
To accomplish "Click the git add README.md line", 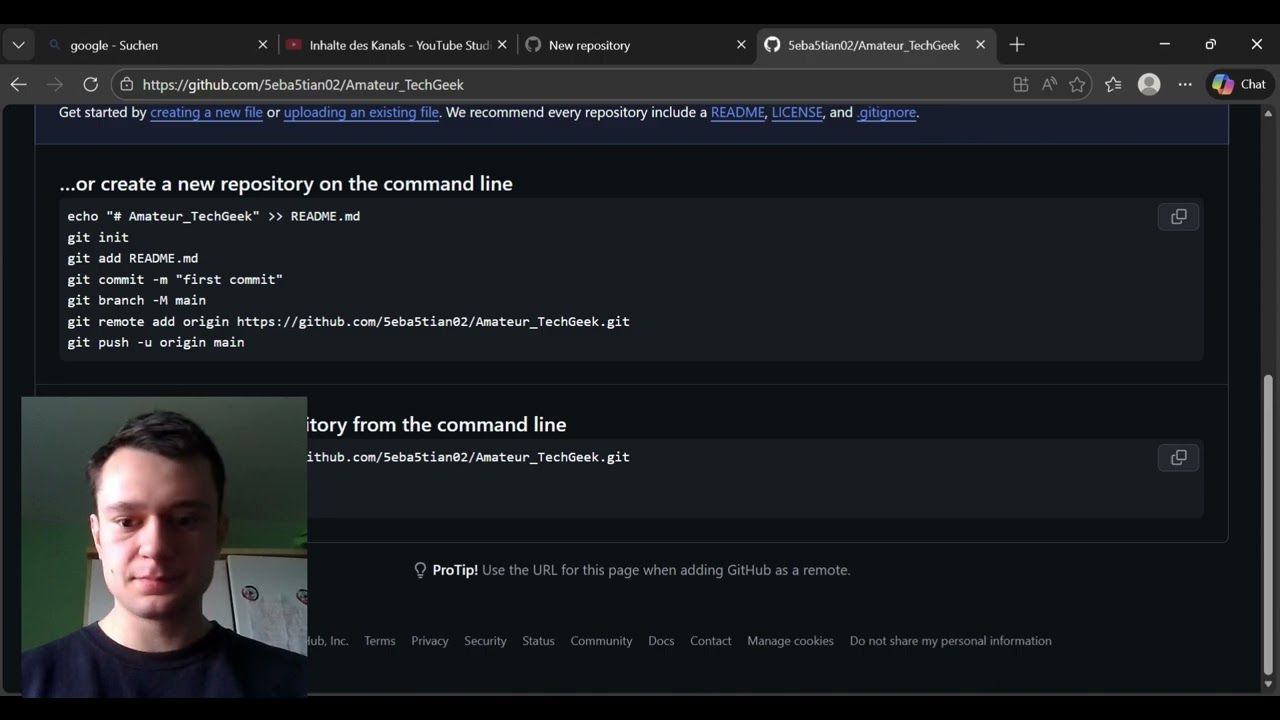I will (x=133, y=258).
